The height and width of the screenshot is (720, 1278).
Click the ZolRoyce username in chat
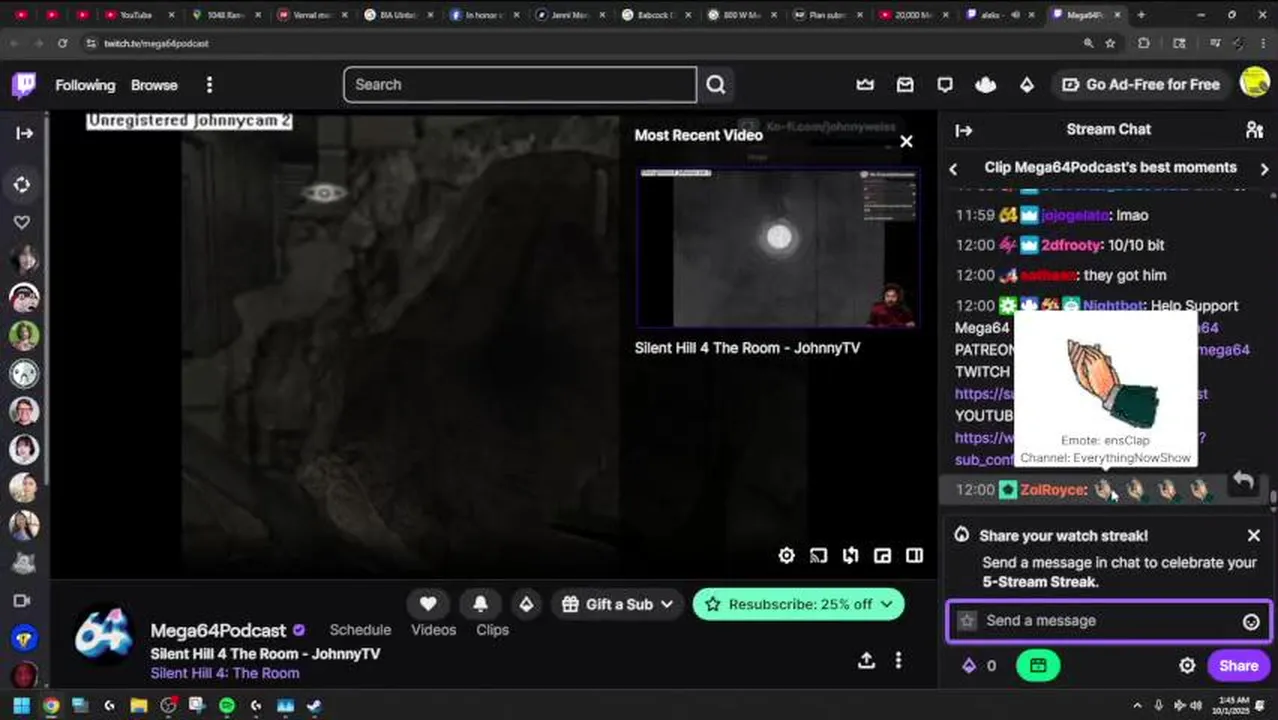pos(1052,490)
